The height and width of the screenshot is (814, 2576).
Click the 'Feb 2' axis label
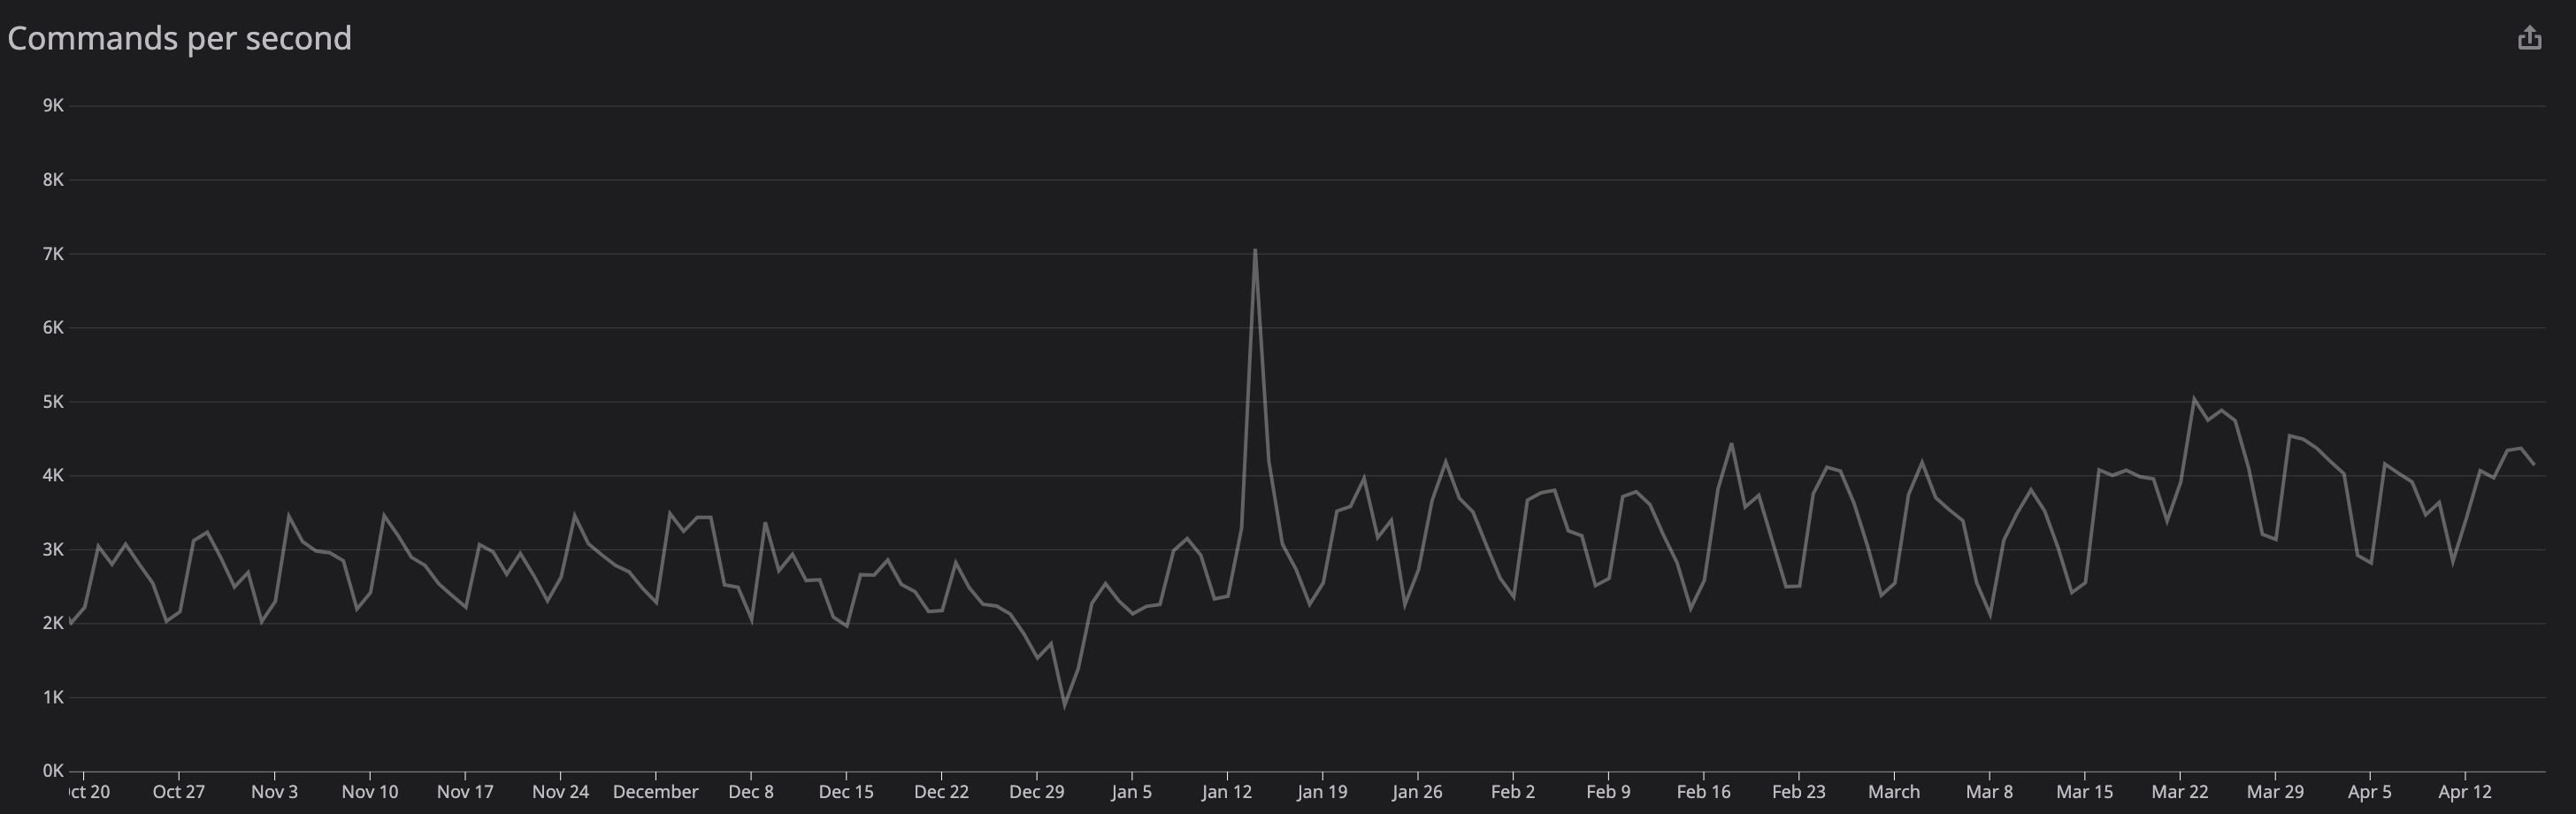click(x=1514, y=791)
